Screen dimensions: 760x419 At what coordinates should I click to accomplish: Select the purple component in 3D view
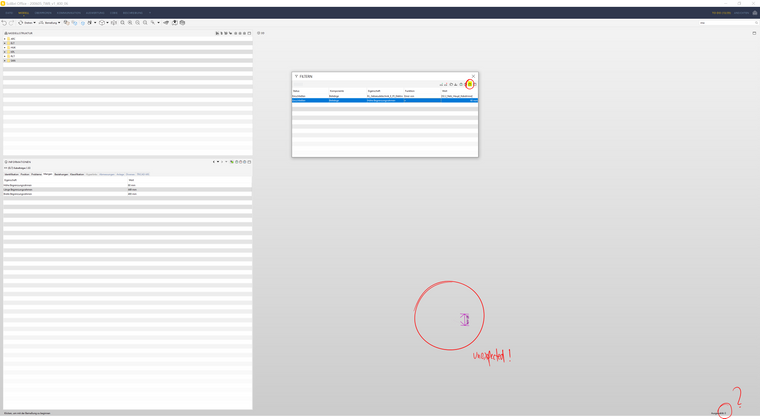click(x=464, y=320)
